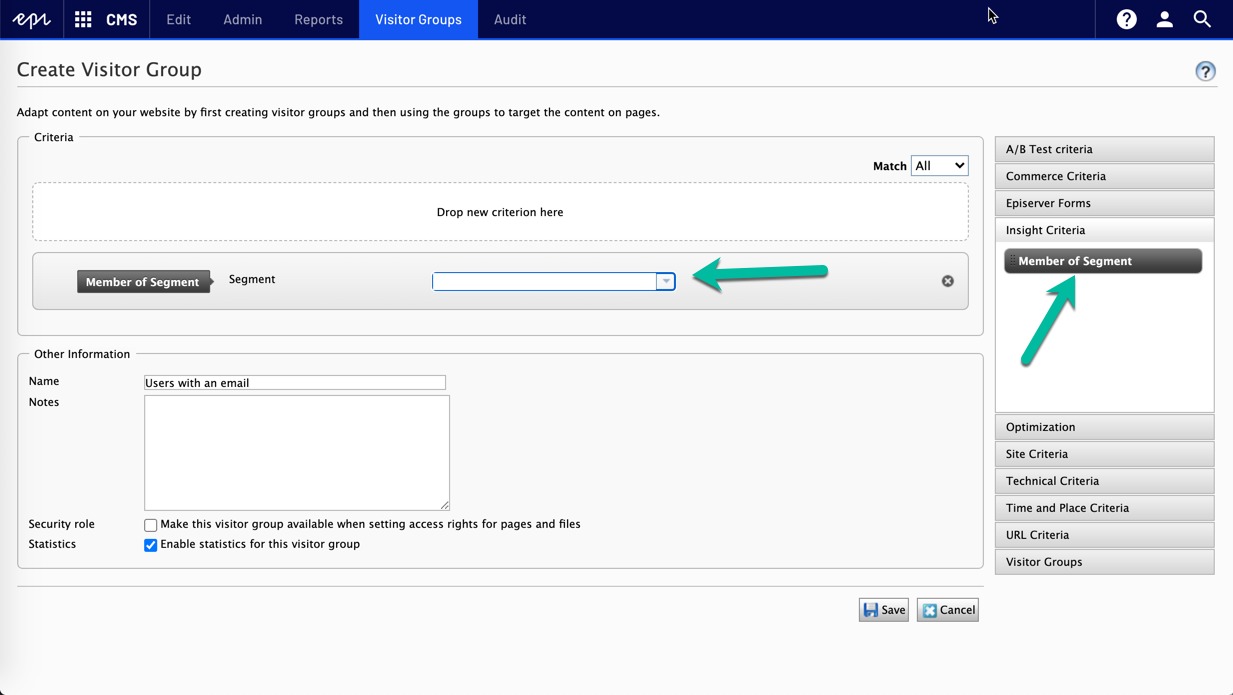Remove the Member of Segment criterion
This screenshot has width=1233, height=695.
[947, 281]
